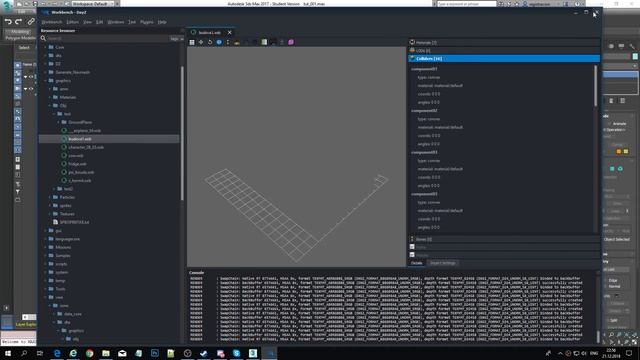Click the LODs section icon in details panel

[x=412, y=50]
